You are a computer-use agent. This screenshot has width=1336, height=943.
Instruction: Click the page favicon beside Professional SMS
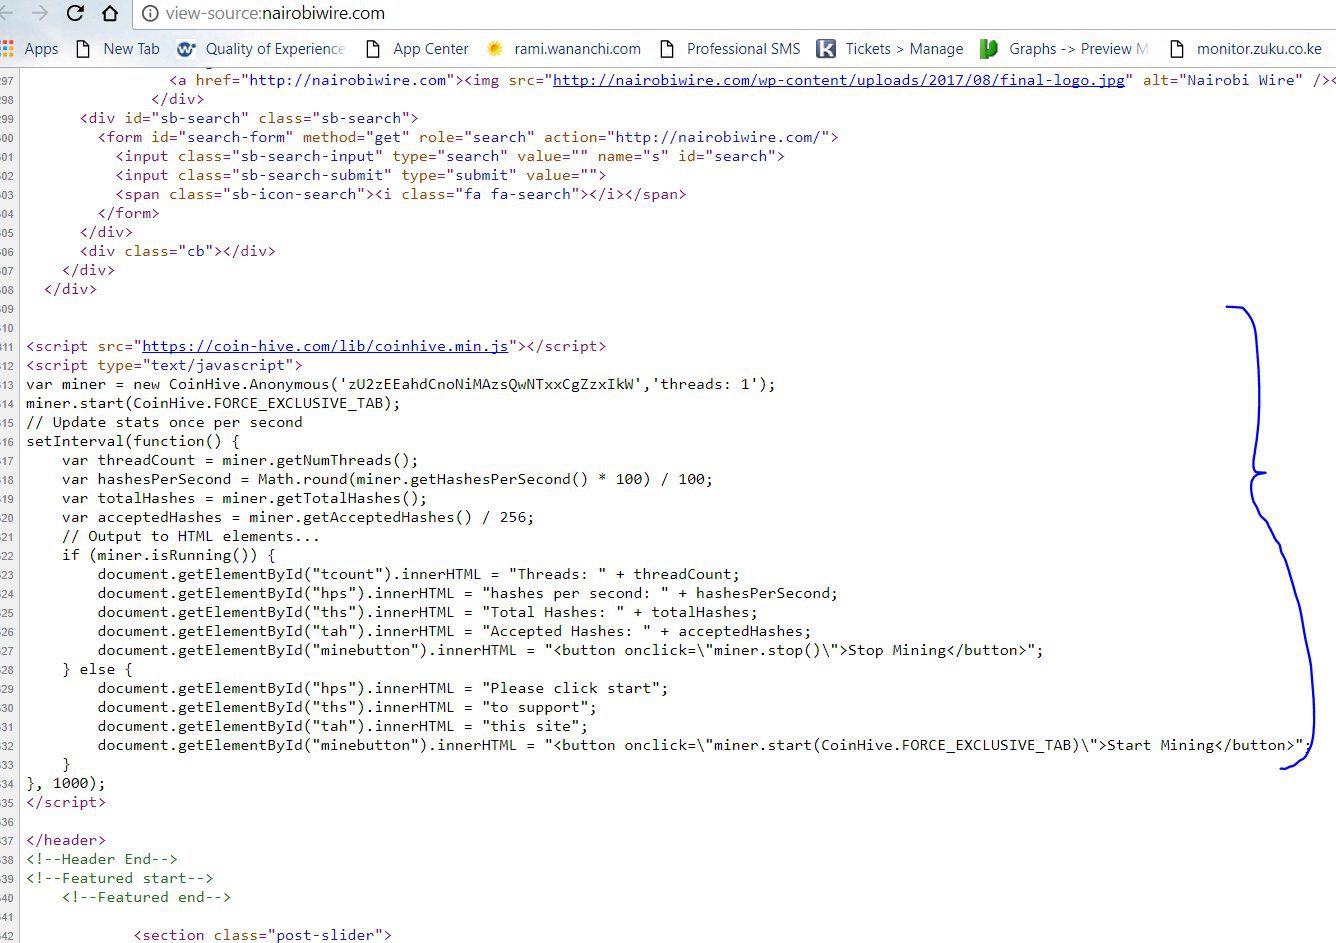(x=668, y=48)
